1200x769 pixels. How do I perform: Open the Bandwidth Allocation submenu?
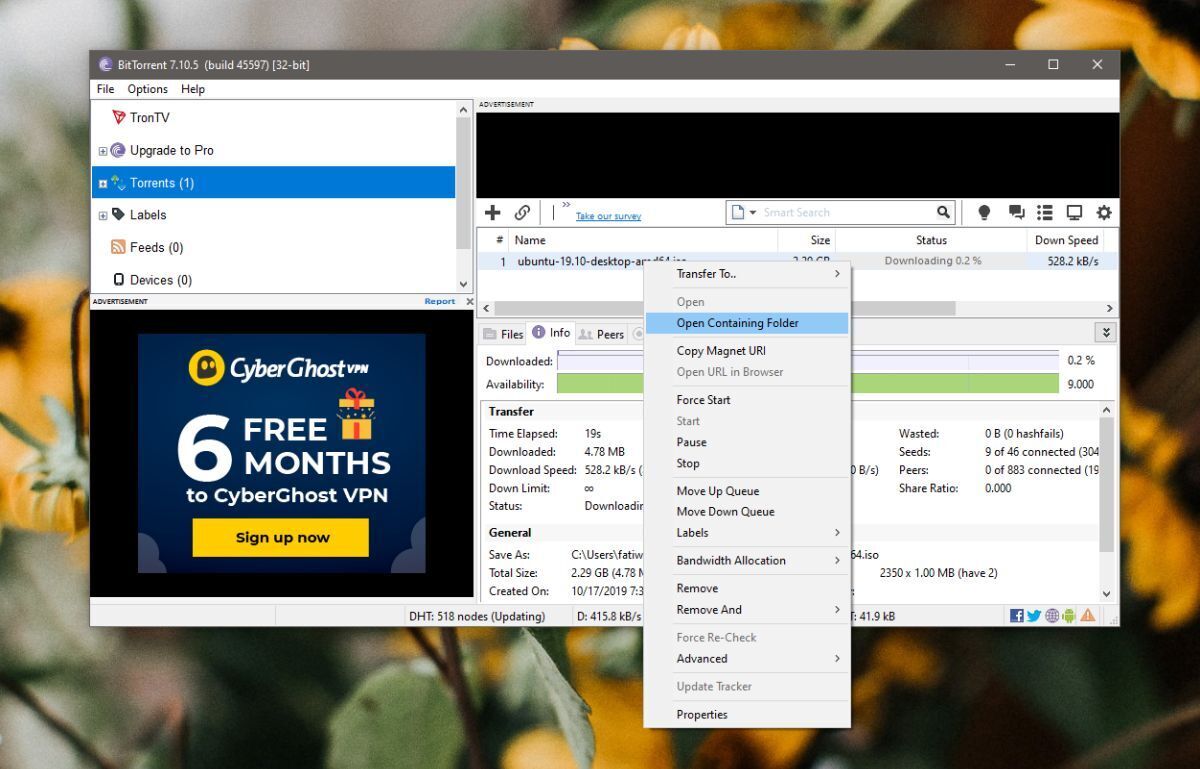click(747, 560)
